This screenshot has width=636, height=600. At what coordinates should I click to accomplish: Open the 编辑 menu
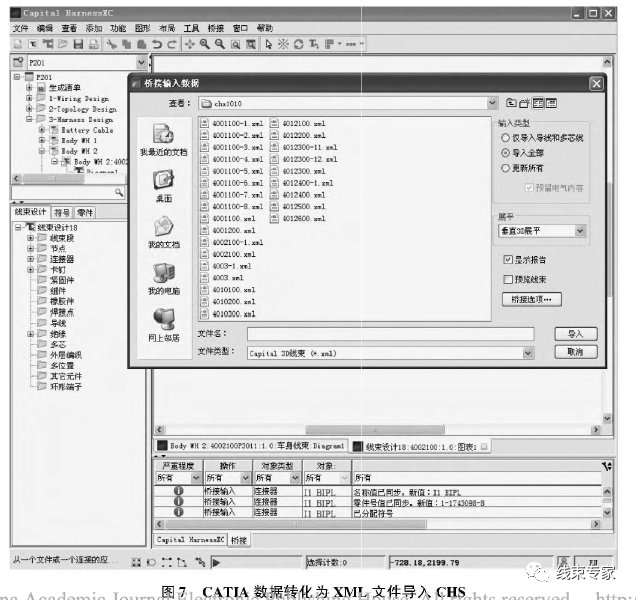tap(45, 28)
